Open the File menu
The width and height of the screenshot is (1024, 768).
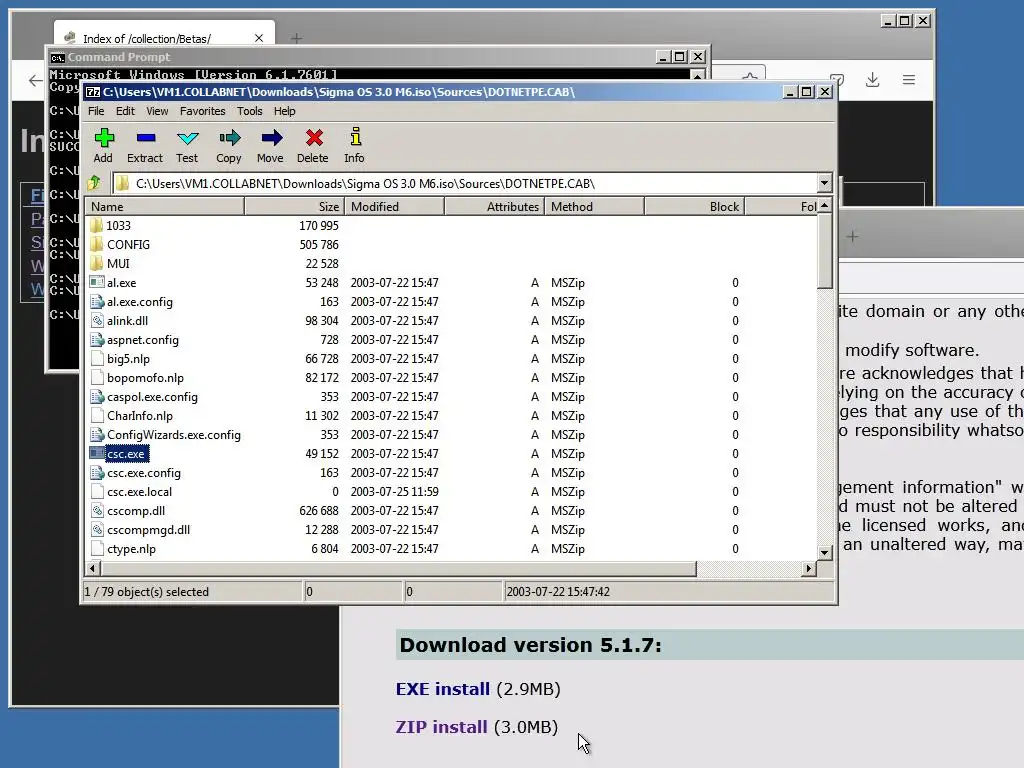tap(96, 111)
